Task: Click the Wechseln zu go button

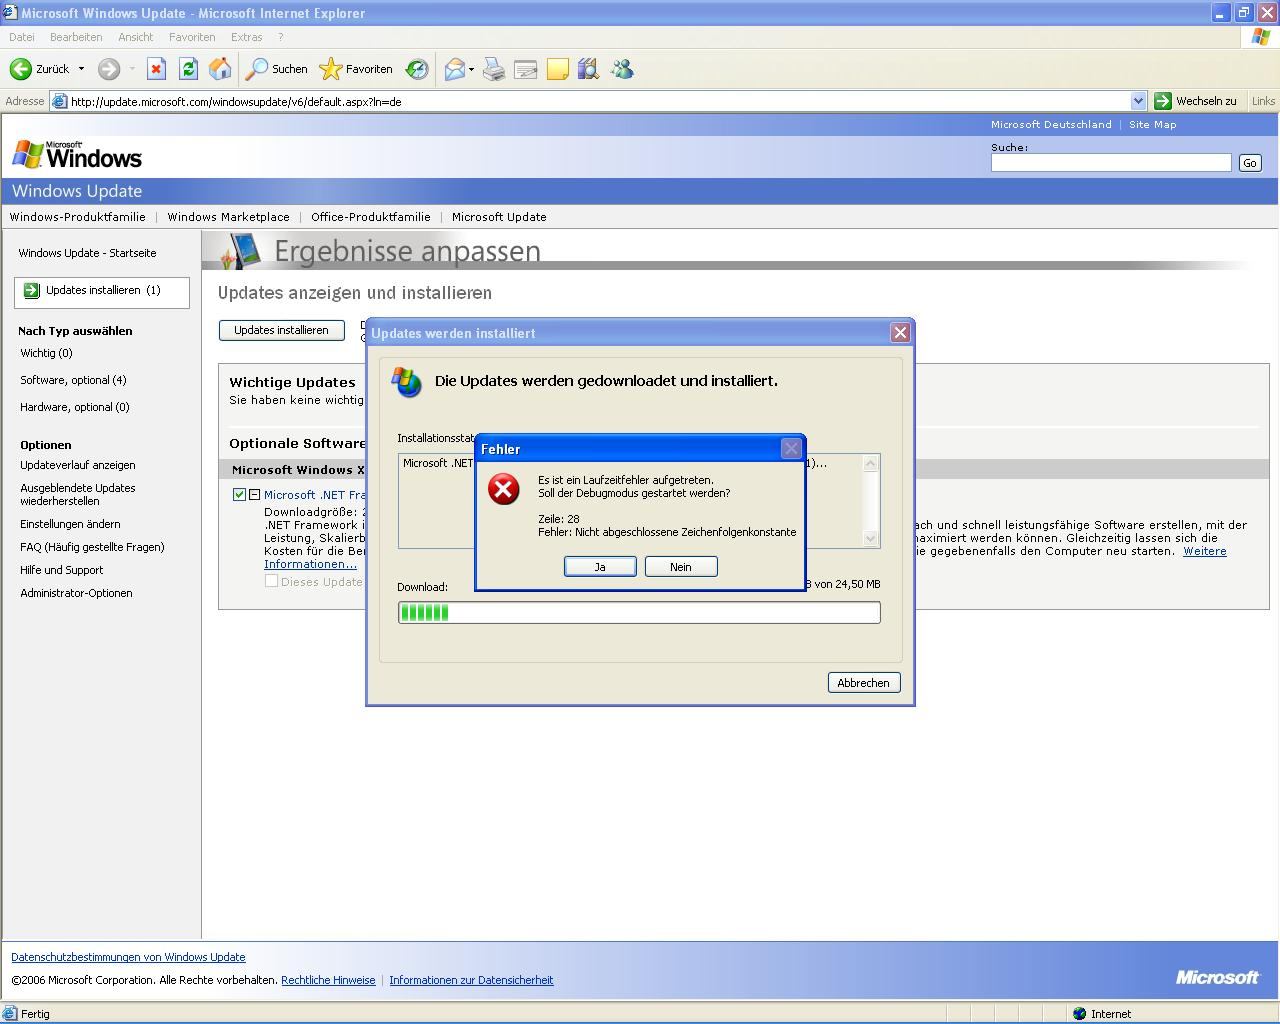Action: click(1196, 101)
